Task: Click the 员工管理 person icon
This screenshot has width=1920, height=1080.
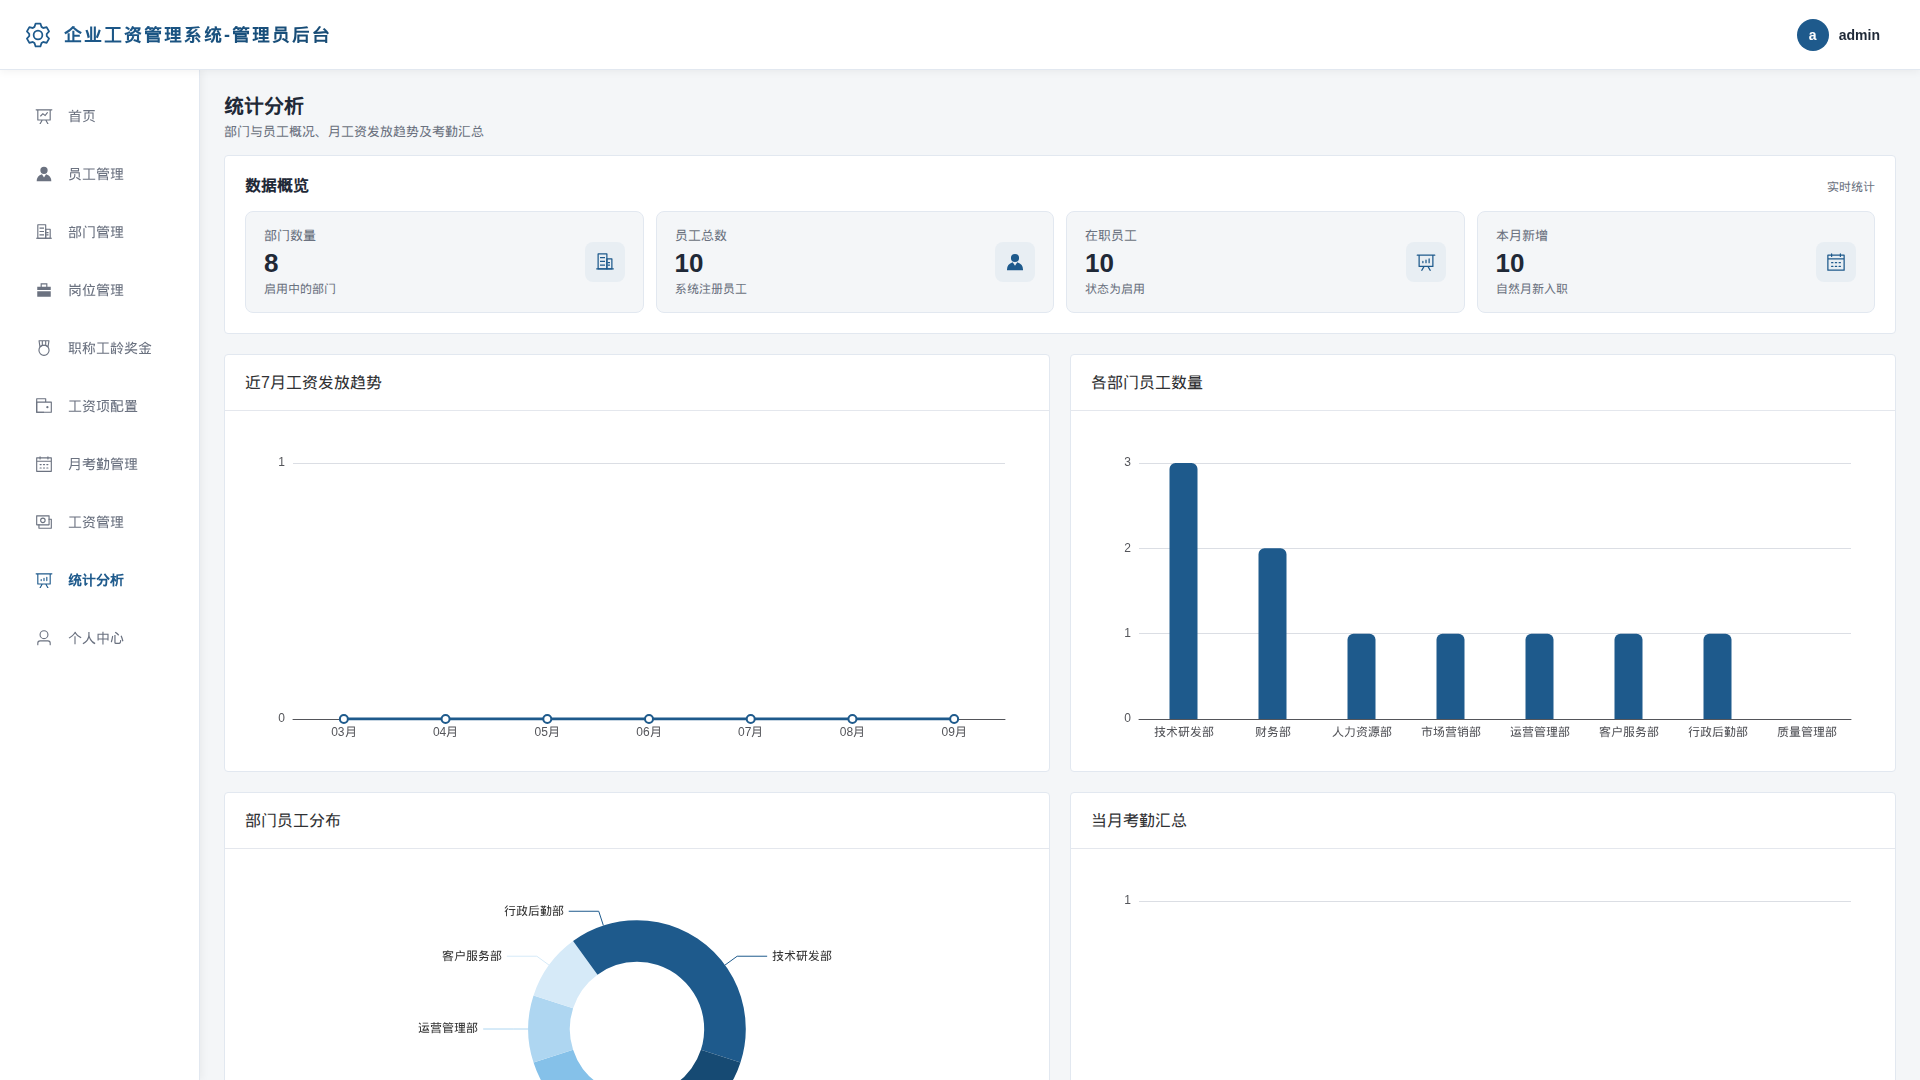Action: pyautogui.click(x=44, y=174)
